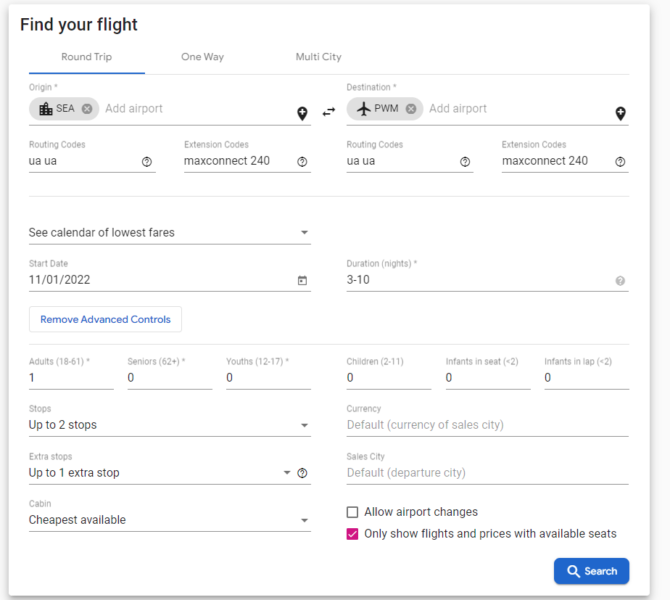Click Remove Advanced Controls button
The width and height of the screenshot is (670, 600).
[105, 319]
